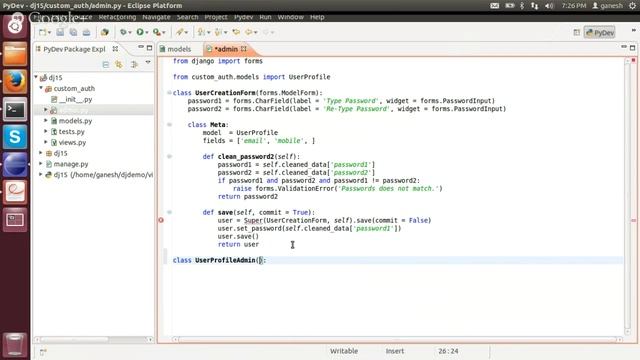Jump to Last Edit Location icon
Screen dimensions: 640x360
coord(236,32)
